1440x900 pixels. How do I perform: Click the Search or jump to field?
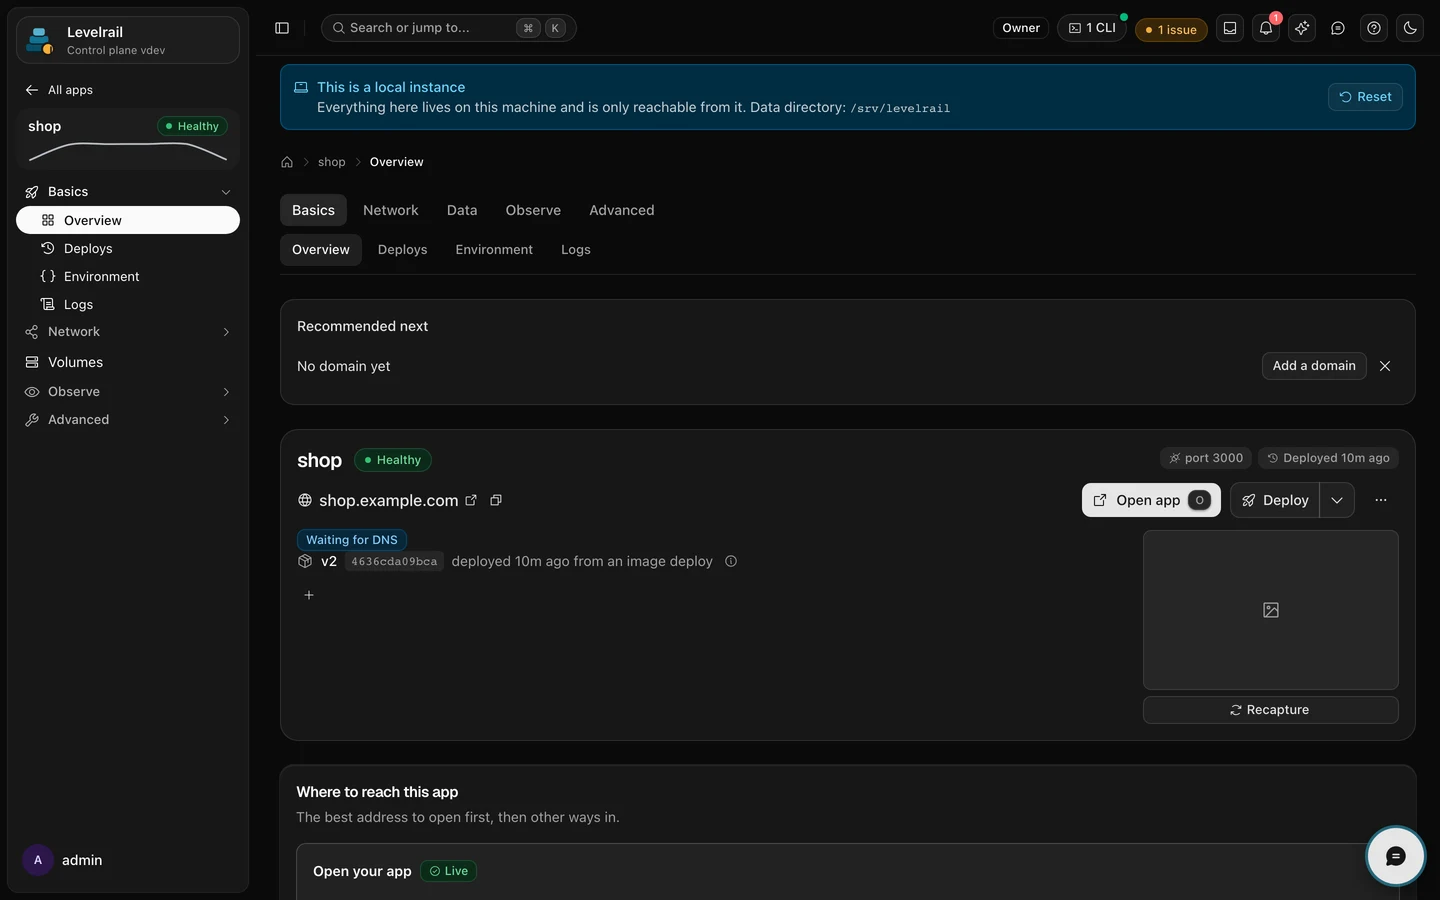pyautogui.click(x=448, y=28)
